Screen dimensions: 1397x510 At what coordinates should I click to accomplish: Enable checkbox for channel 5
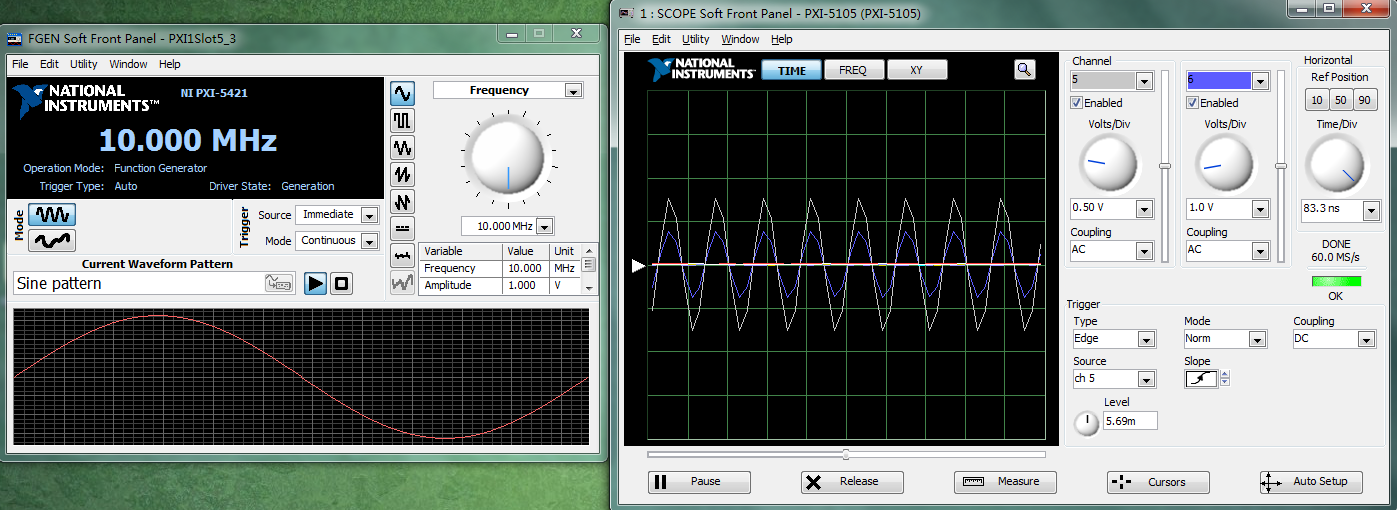point(1076,103)
